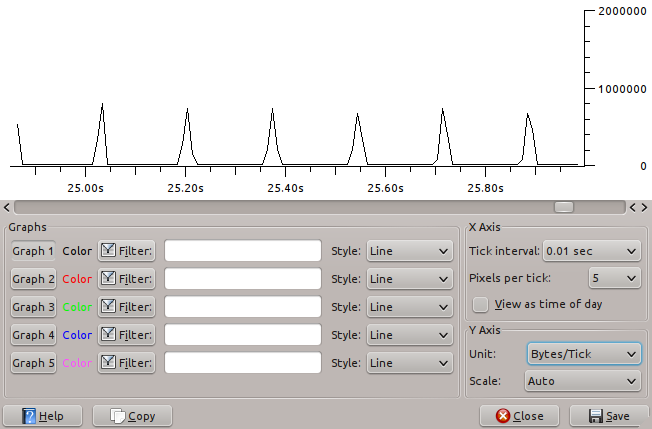Image resolution: width=652 pixels, height=429 pixels.
Task: Toggle Graph 2 display on
Action: (33, 279)
